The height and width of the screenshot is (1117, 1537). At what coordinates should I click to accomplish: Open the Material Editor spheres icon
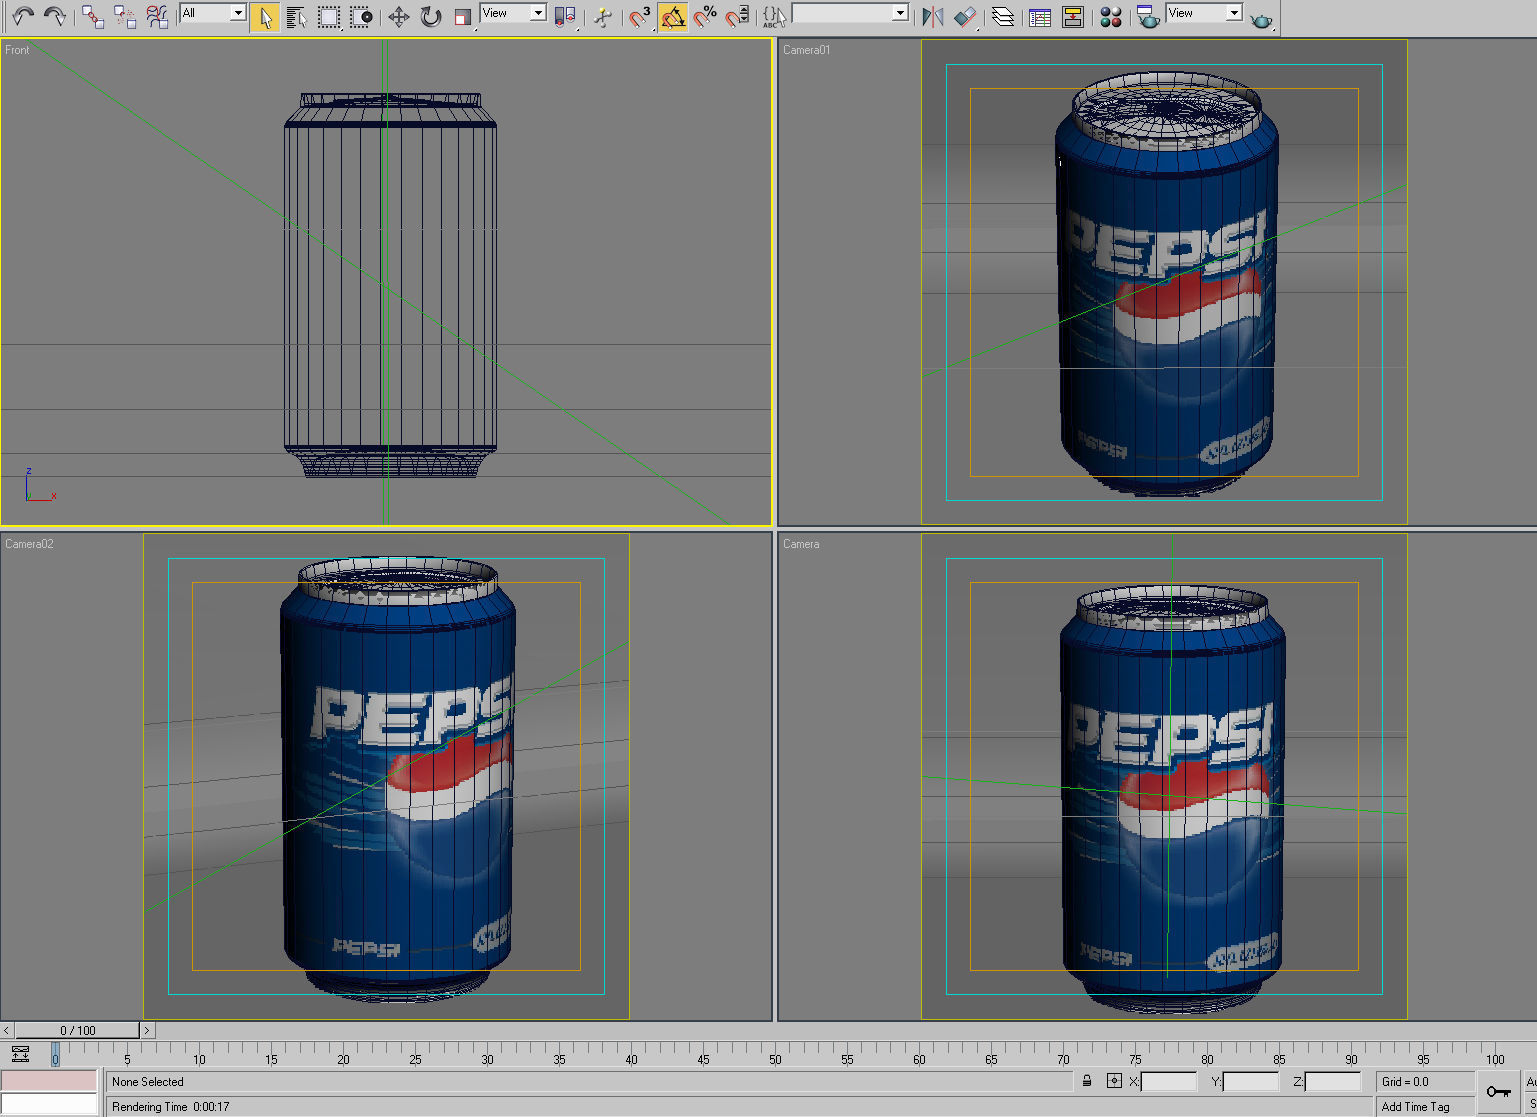coord(1110,17)
